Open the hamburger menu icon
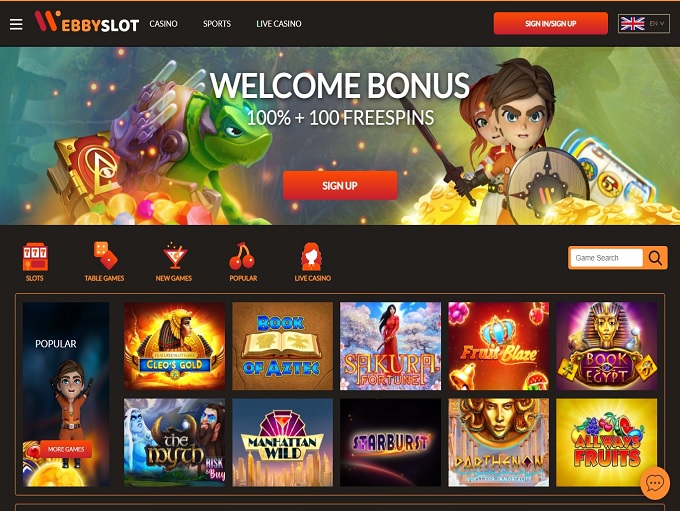The image size is (680, 511). click(x=16, y=24)
